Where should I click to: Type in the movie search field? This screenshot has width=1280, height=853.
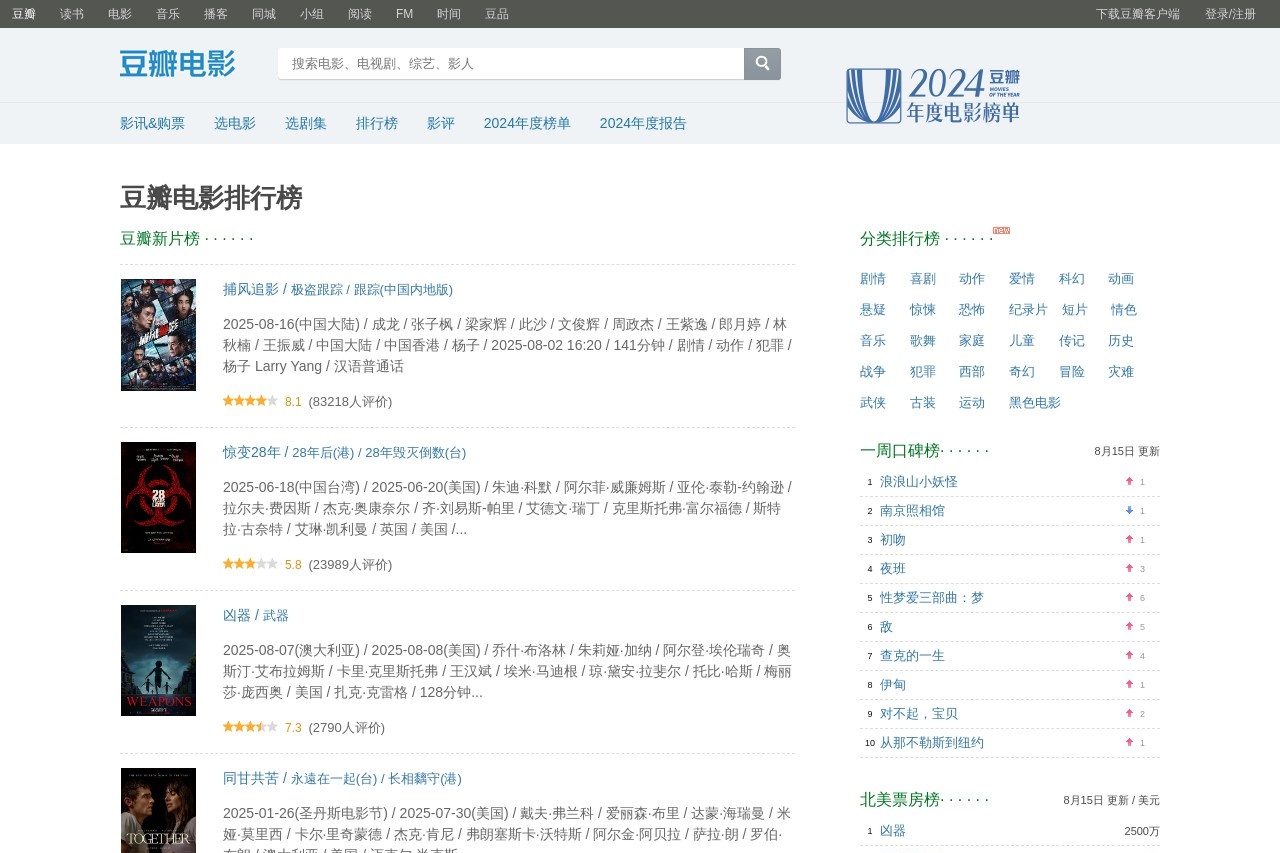[510, 64]
